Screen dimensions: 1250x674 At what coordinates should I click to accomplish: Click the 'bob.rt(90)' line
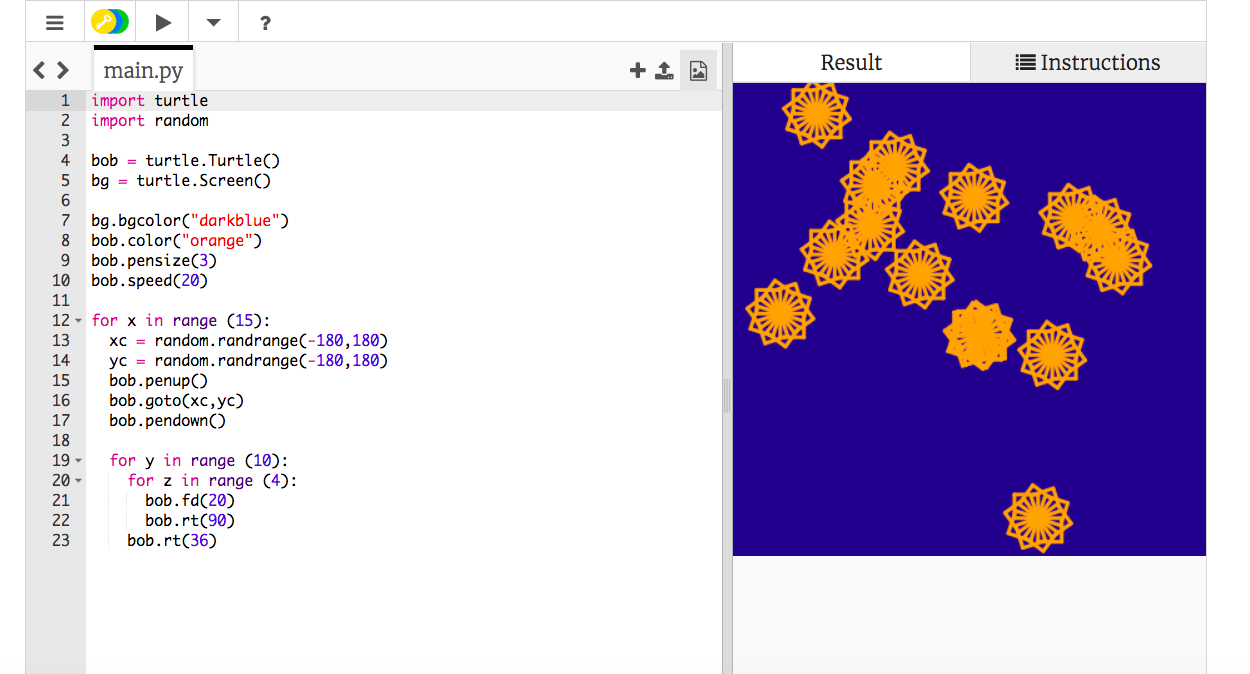tap(190, 520)
